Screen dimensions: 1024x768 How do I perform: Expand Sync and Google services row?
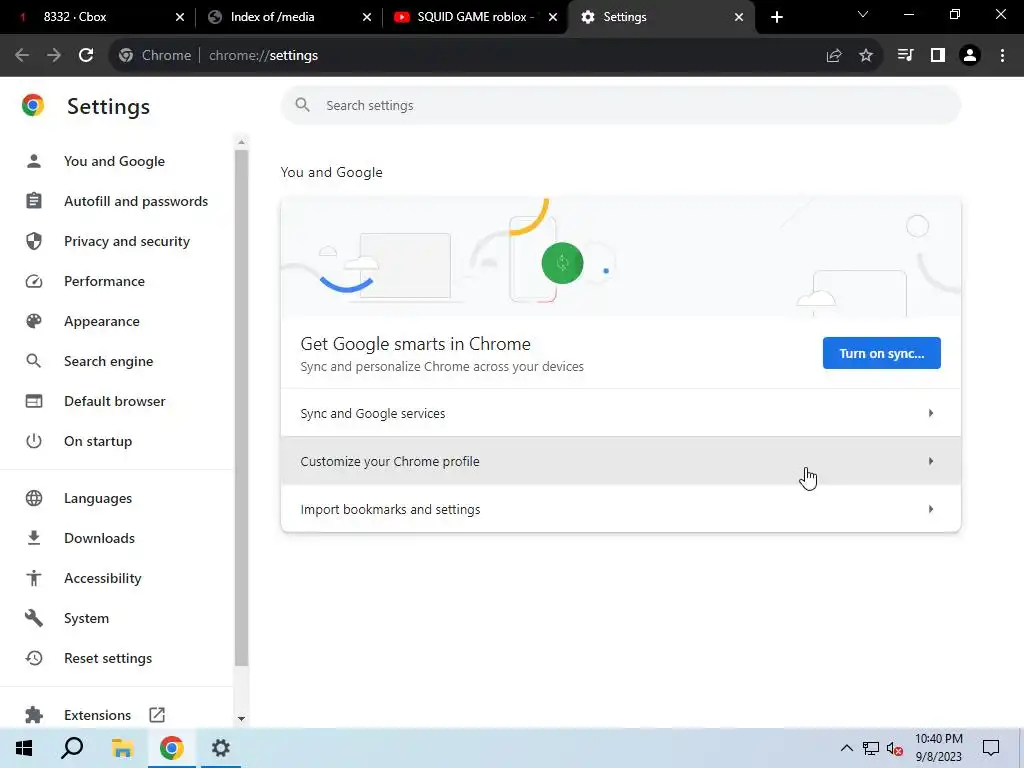pos(620,413)
